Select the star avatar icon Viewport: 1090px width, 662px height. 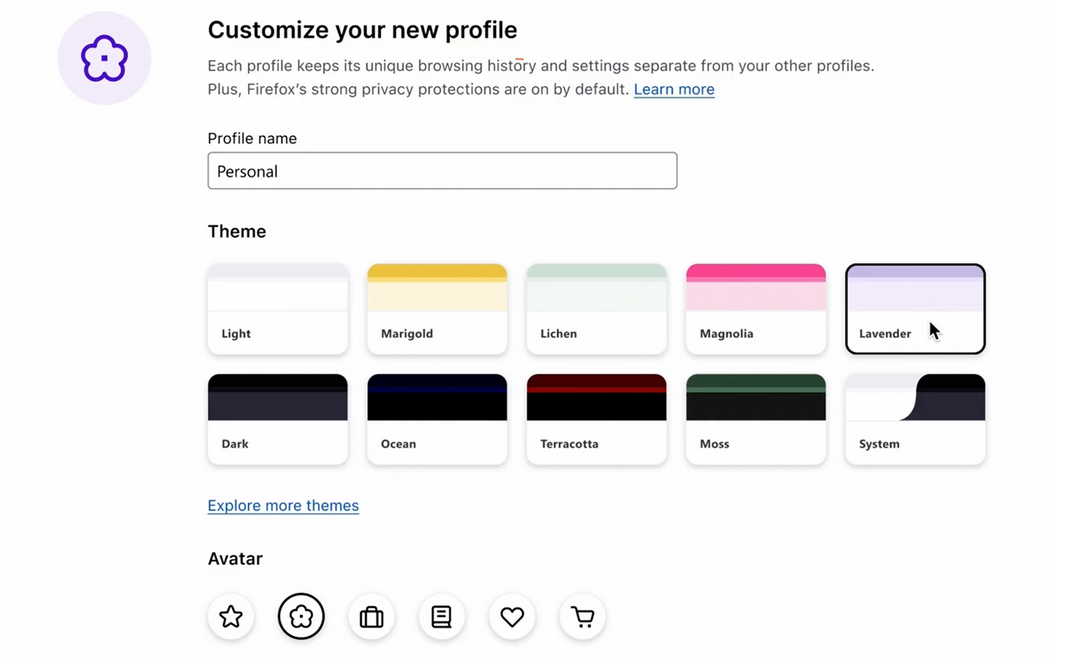(231, 617)
